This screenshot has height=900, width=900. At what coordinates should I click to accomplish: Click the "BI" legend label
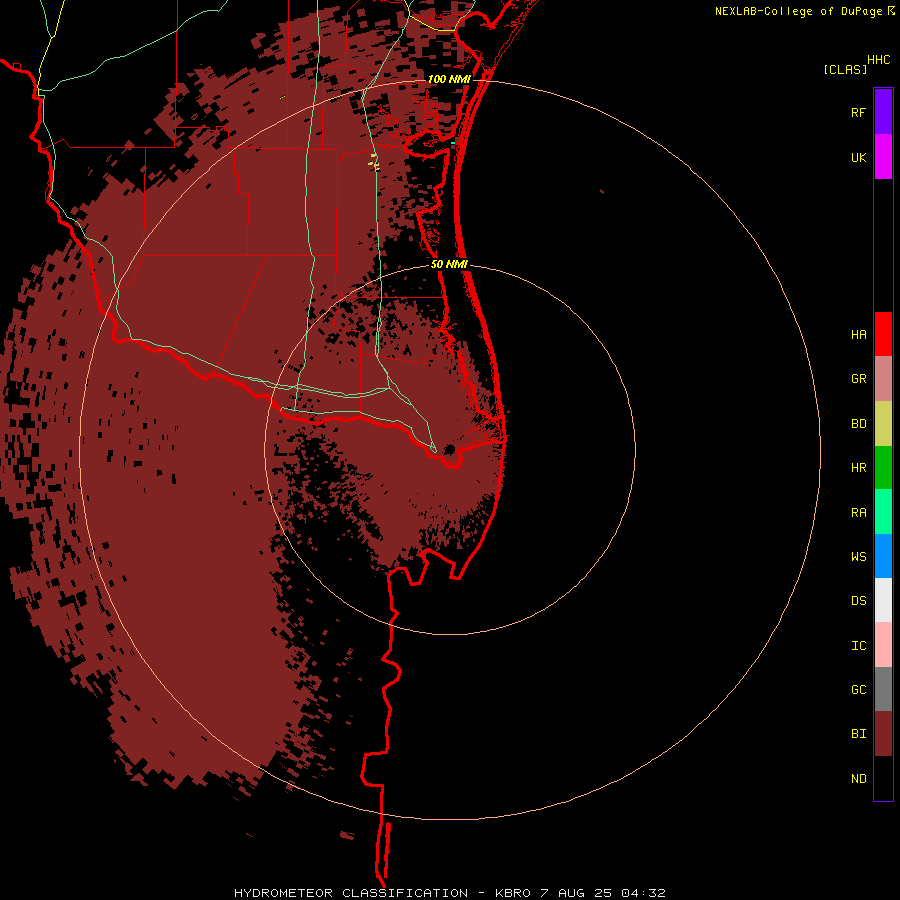(859, 734)
